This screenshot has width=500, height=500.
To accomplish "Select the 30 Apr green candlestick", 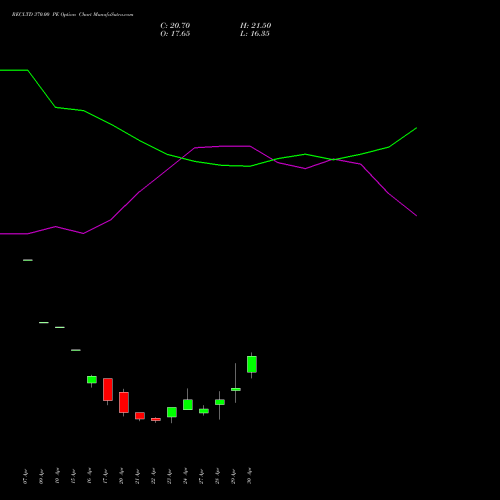I will (252, 364).
